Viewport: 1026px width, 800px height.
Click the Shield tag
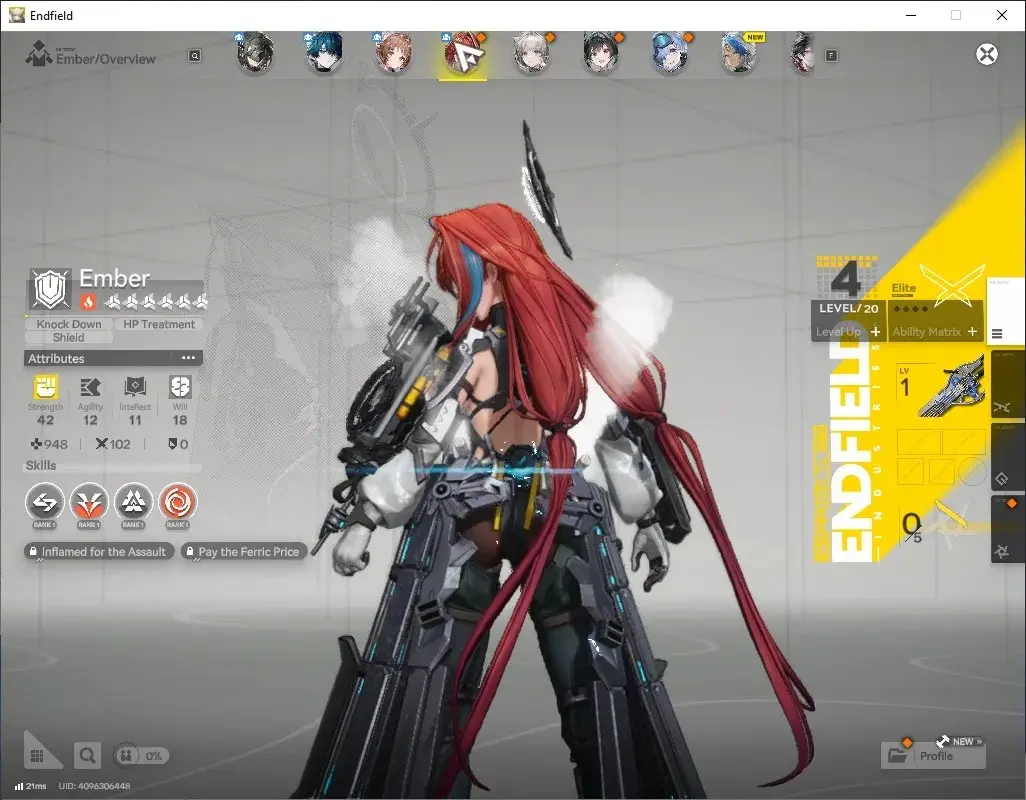click(x=69, y=338)
